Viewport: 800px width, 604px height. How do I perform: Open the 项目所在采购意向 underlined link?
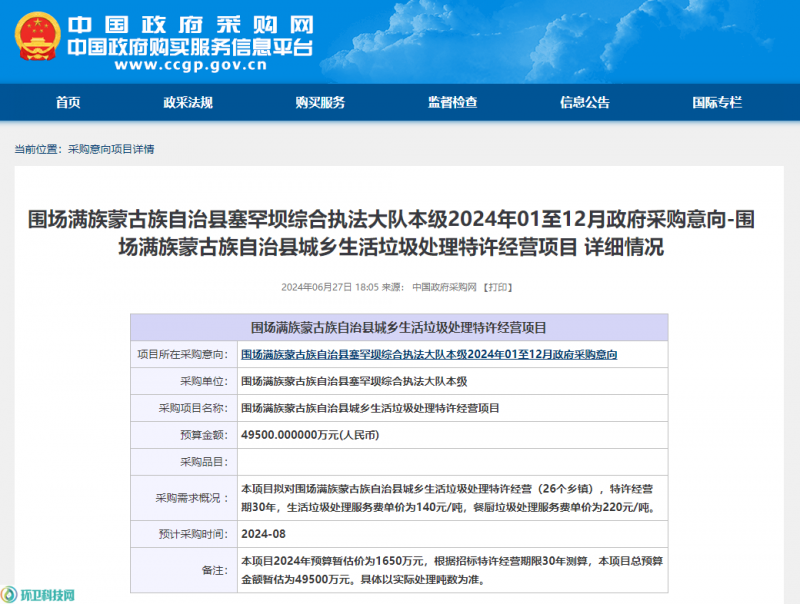(429, 355)
